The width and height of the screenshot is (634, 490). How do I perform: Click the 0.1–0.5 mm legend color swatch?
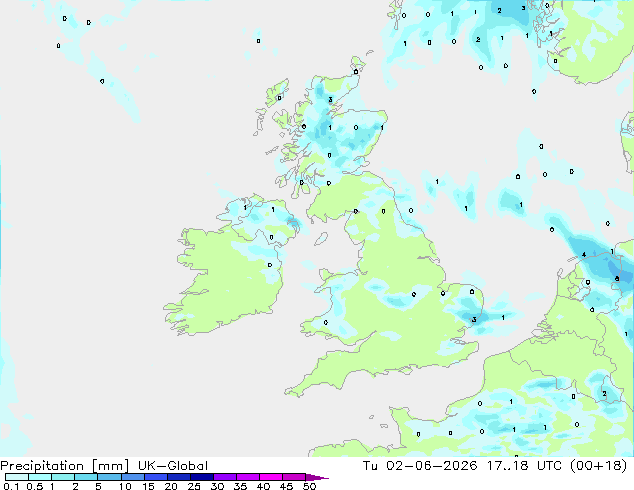(17, 477)
